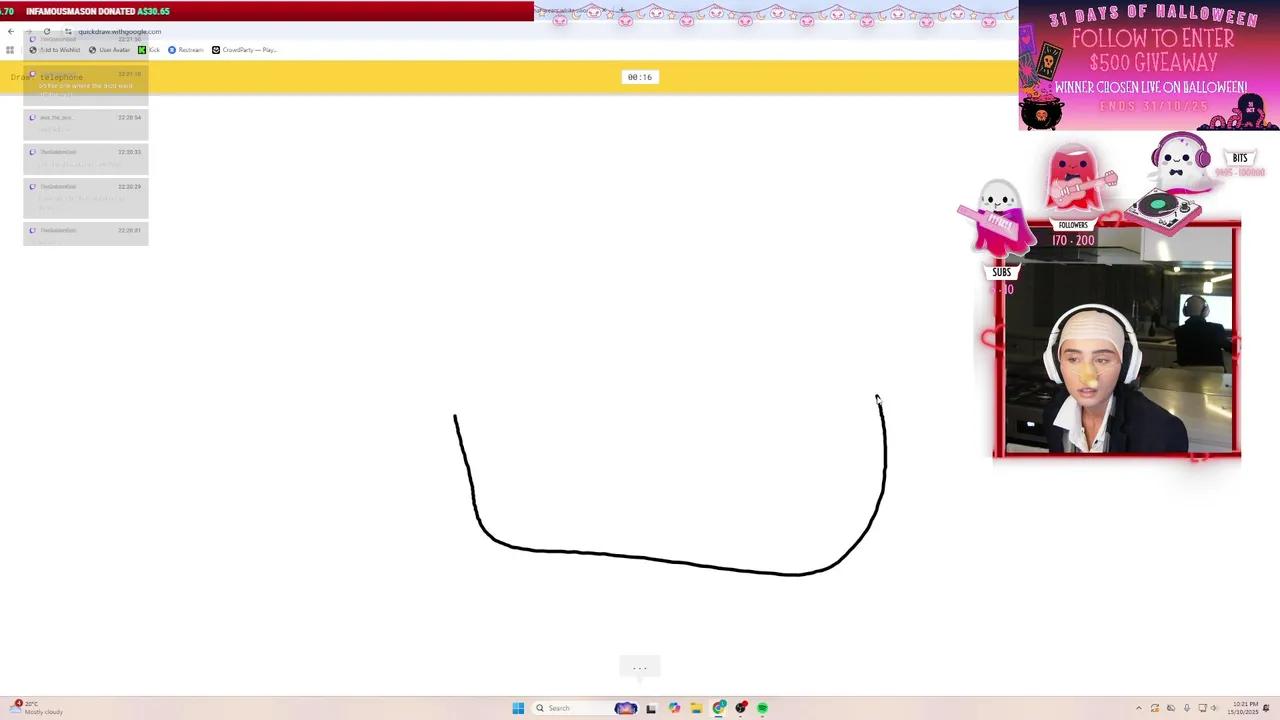Open the Add to Wishlist bookmark

[55, 50]
